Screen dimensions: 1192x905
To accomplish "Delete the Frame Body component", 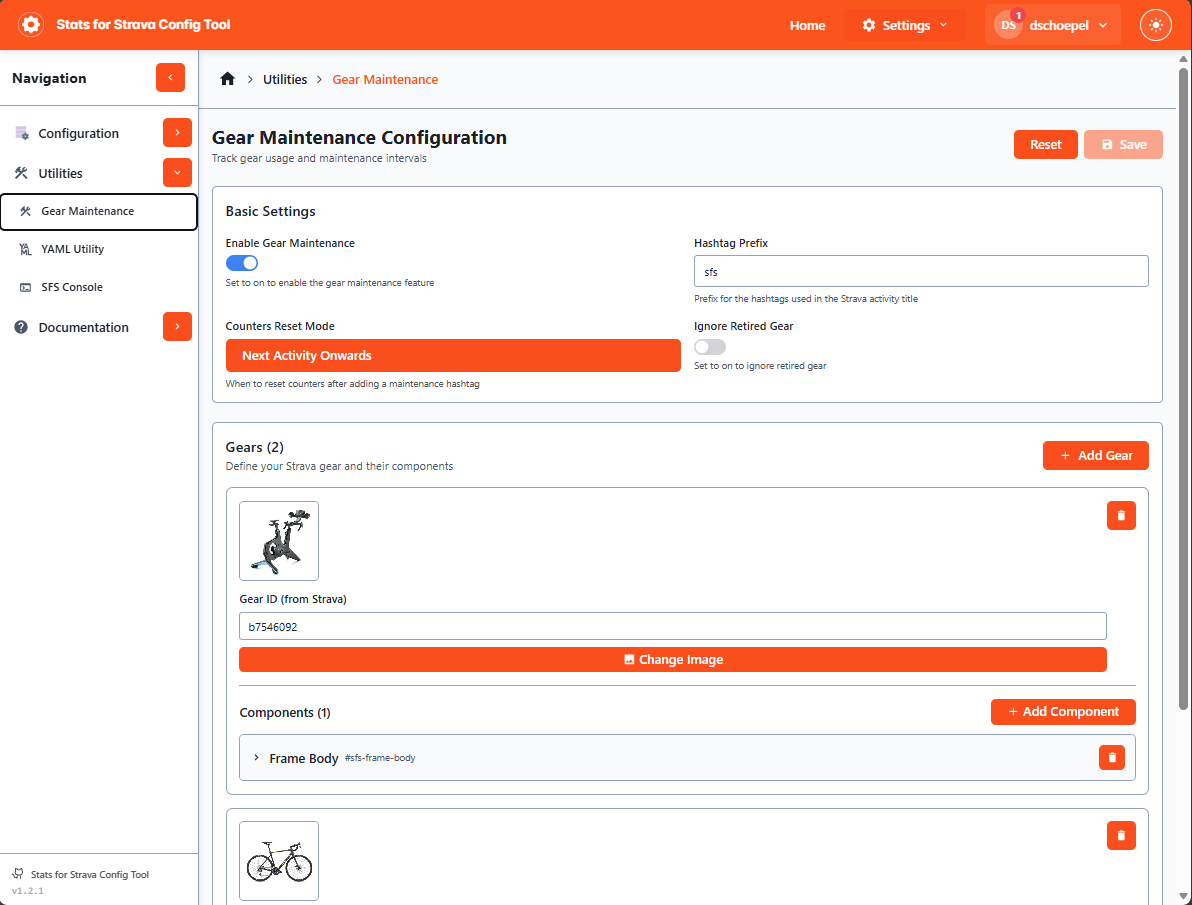I will click(x=1111, y=758).
